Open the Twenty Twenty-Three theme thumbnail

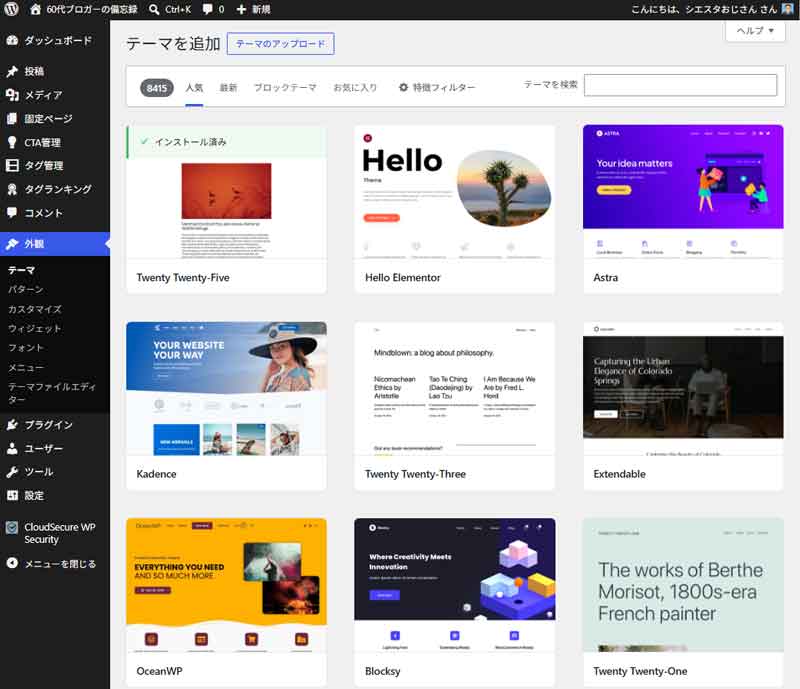455,388
